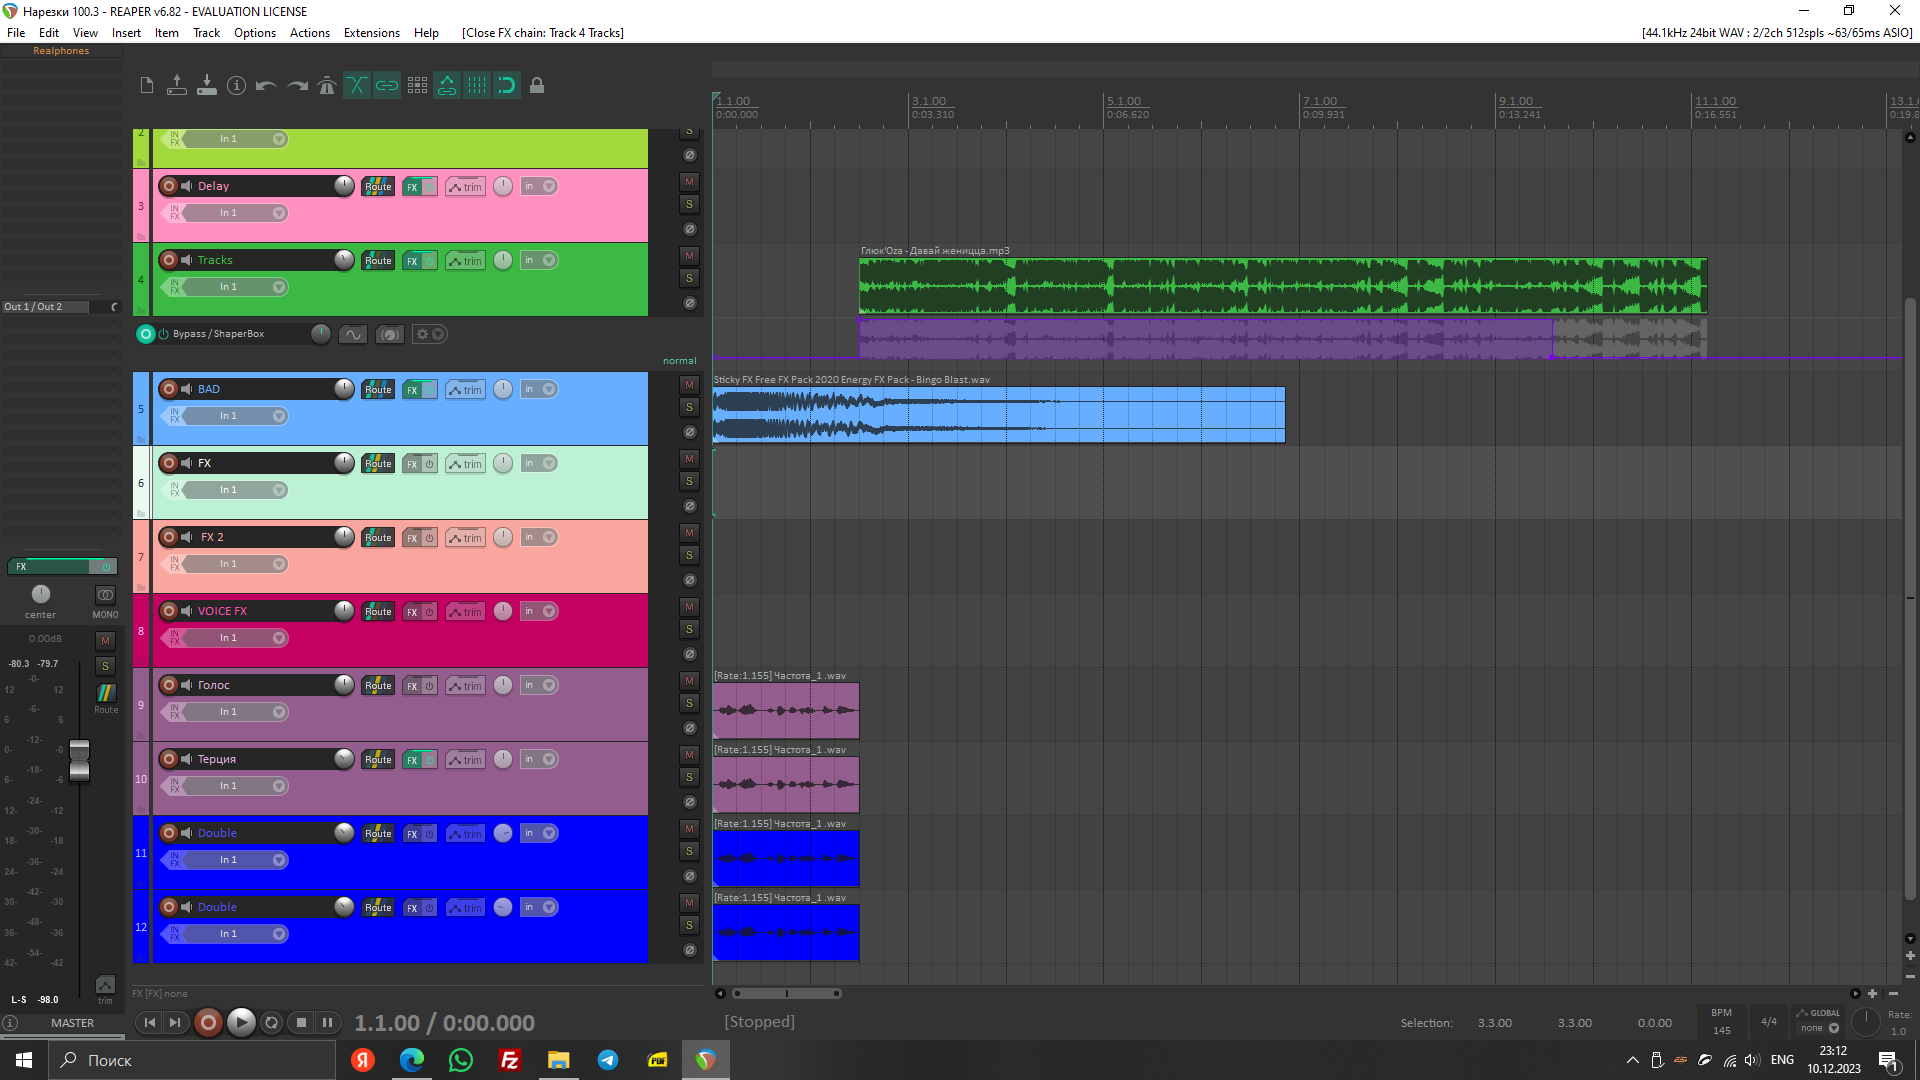Open the Actions menu
Viewport: 1920px width, 1080px height.
310,33
